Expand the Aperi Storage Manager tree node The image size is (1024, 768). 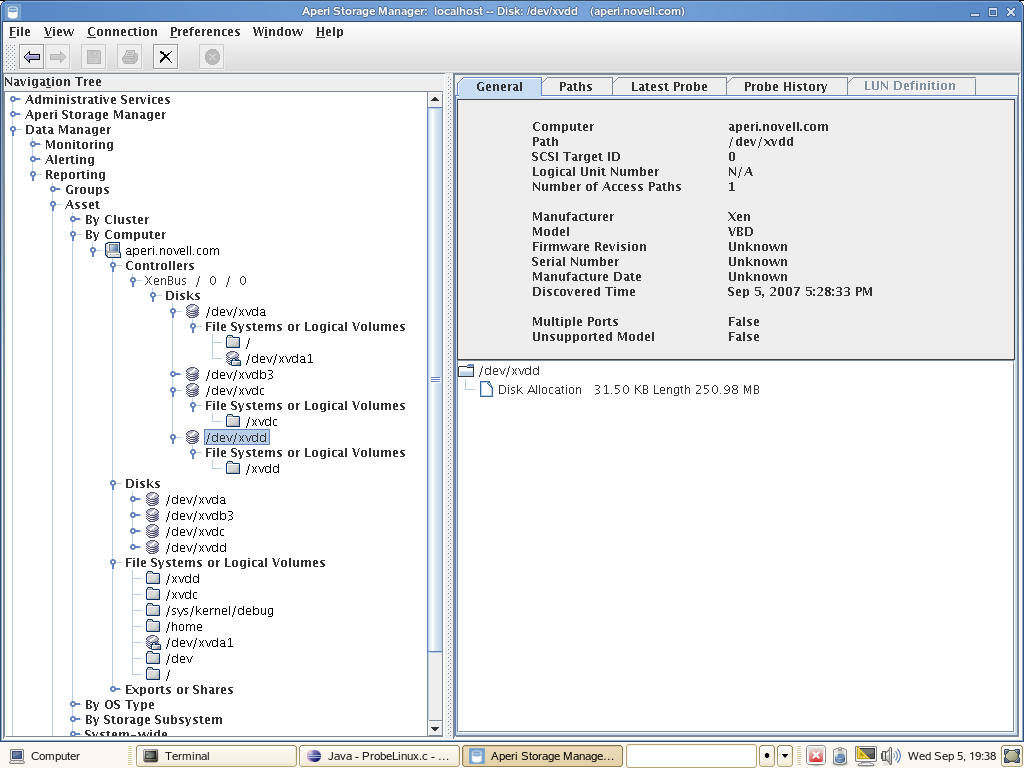point(14,114)
